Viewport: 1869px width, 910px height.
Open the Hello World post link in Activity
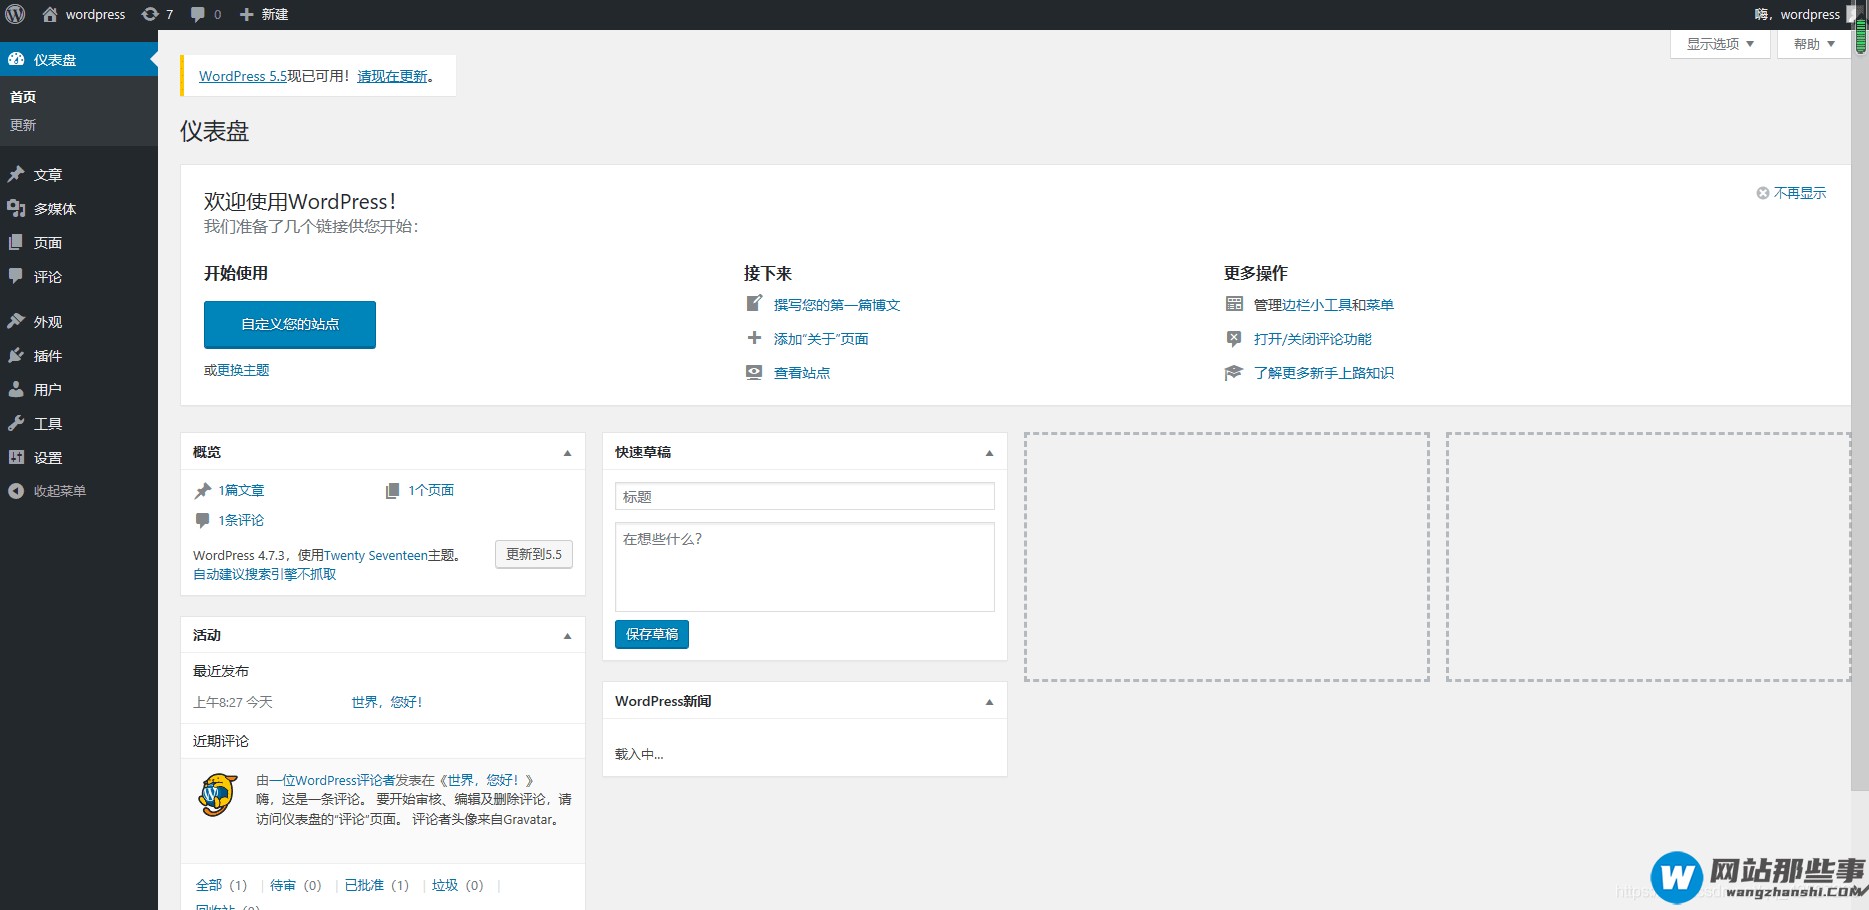pos(387,702)
